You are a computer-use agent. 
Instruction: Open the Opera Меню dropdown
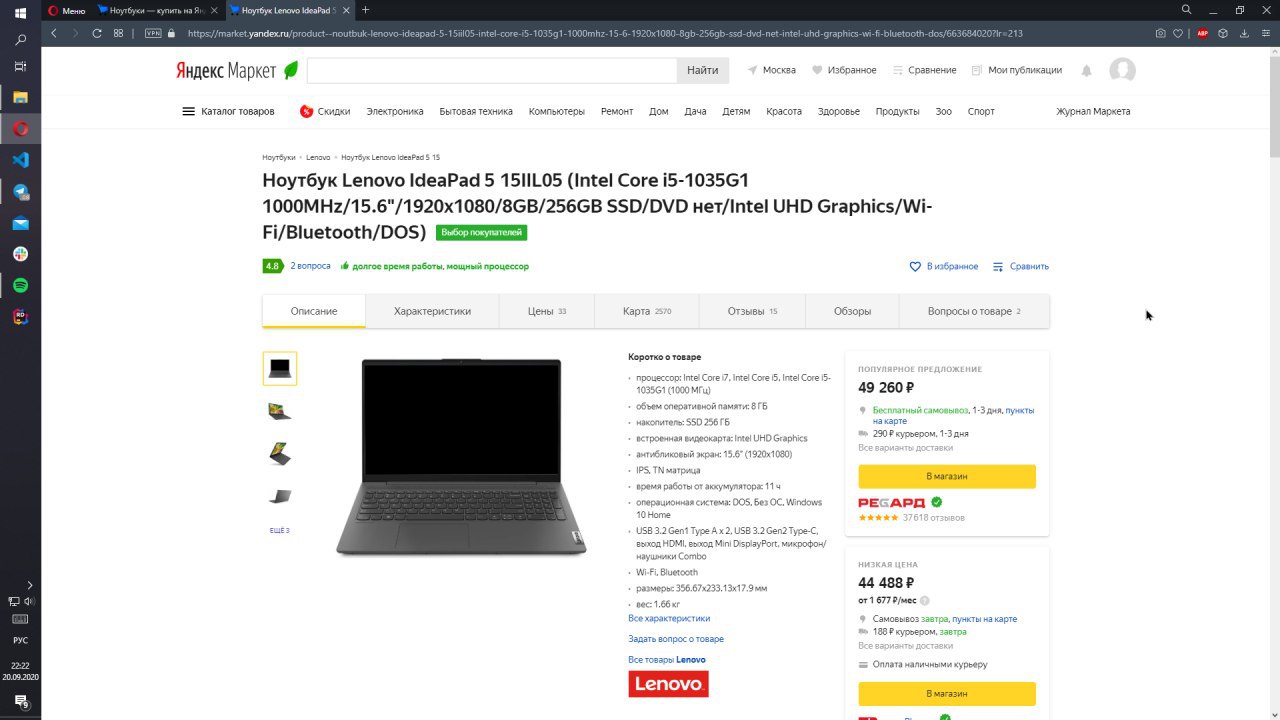point(67,10)
